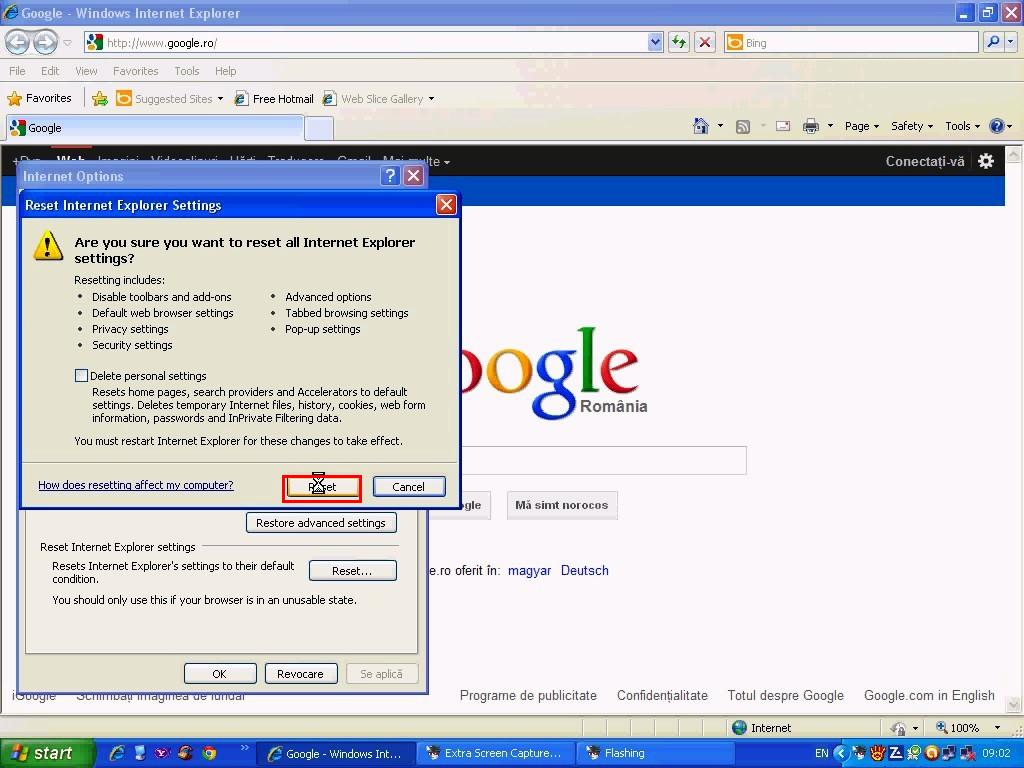Click the Help question mark icon in command bar
The height and width of the screenshot is (768, 1024).
click(997, 126)
